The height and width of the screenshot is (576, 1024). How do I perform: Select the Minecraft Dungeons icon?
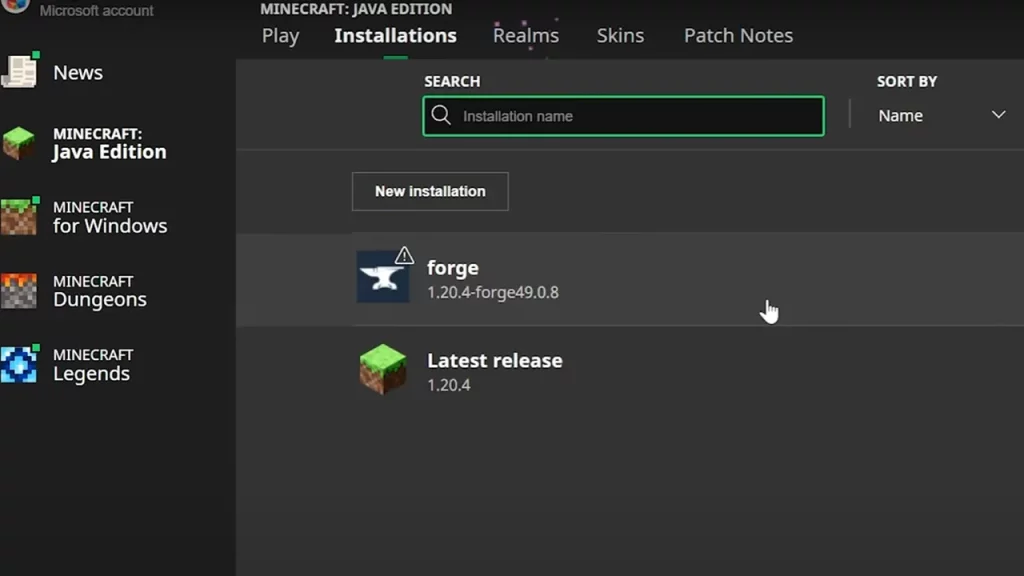click(21, 290)
